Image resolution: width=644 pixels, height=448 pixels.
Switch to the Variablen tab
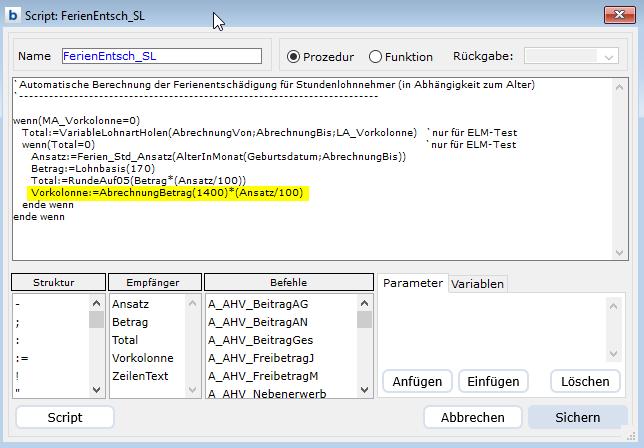pyautogui.click(x=478, y=284)
